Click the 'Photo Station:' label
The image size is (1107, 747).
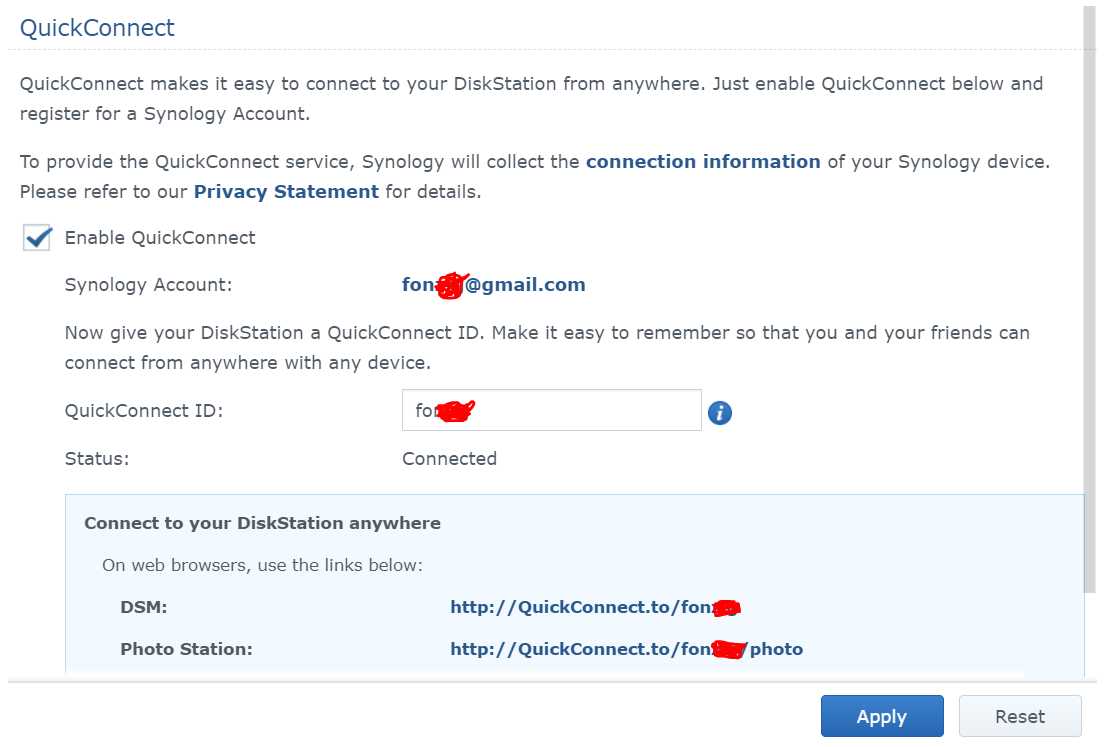[186, 649]
